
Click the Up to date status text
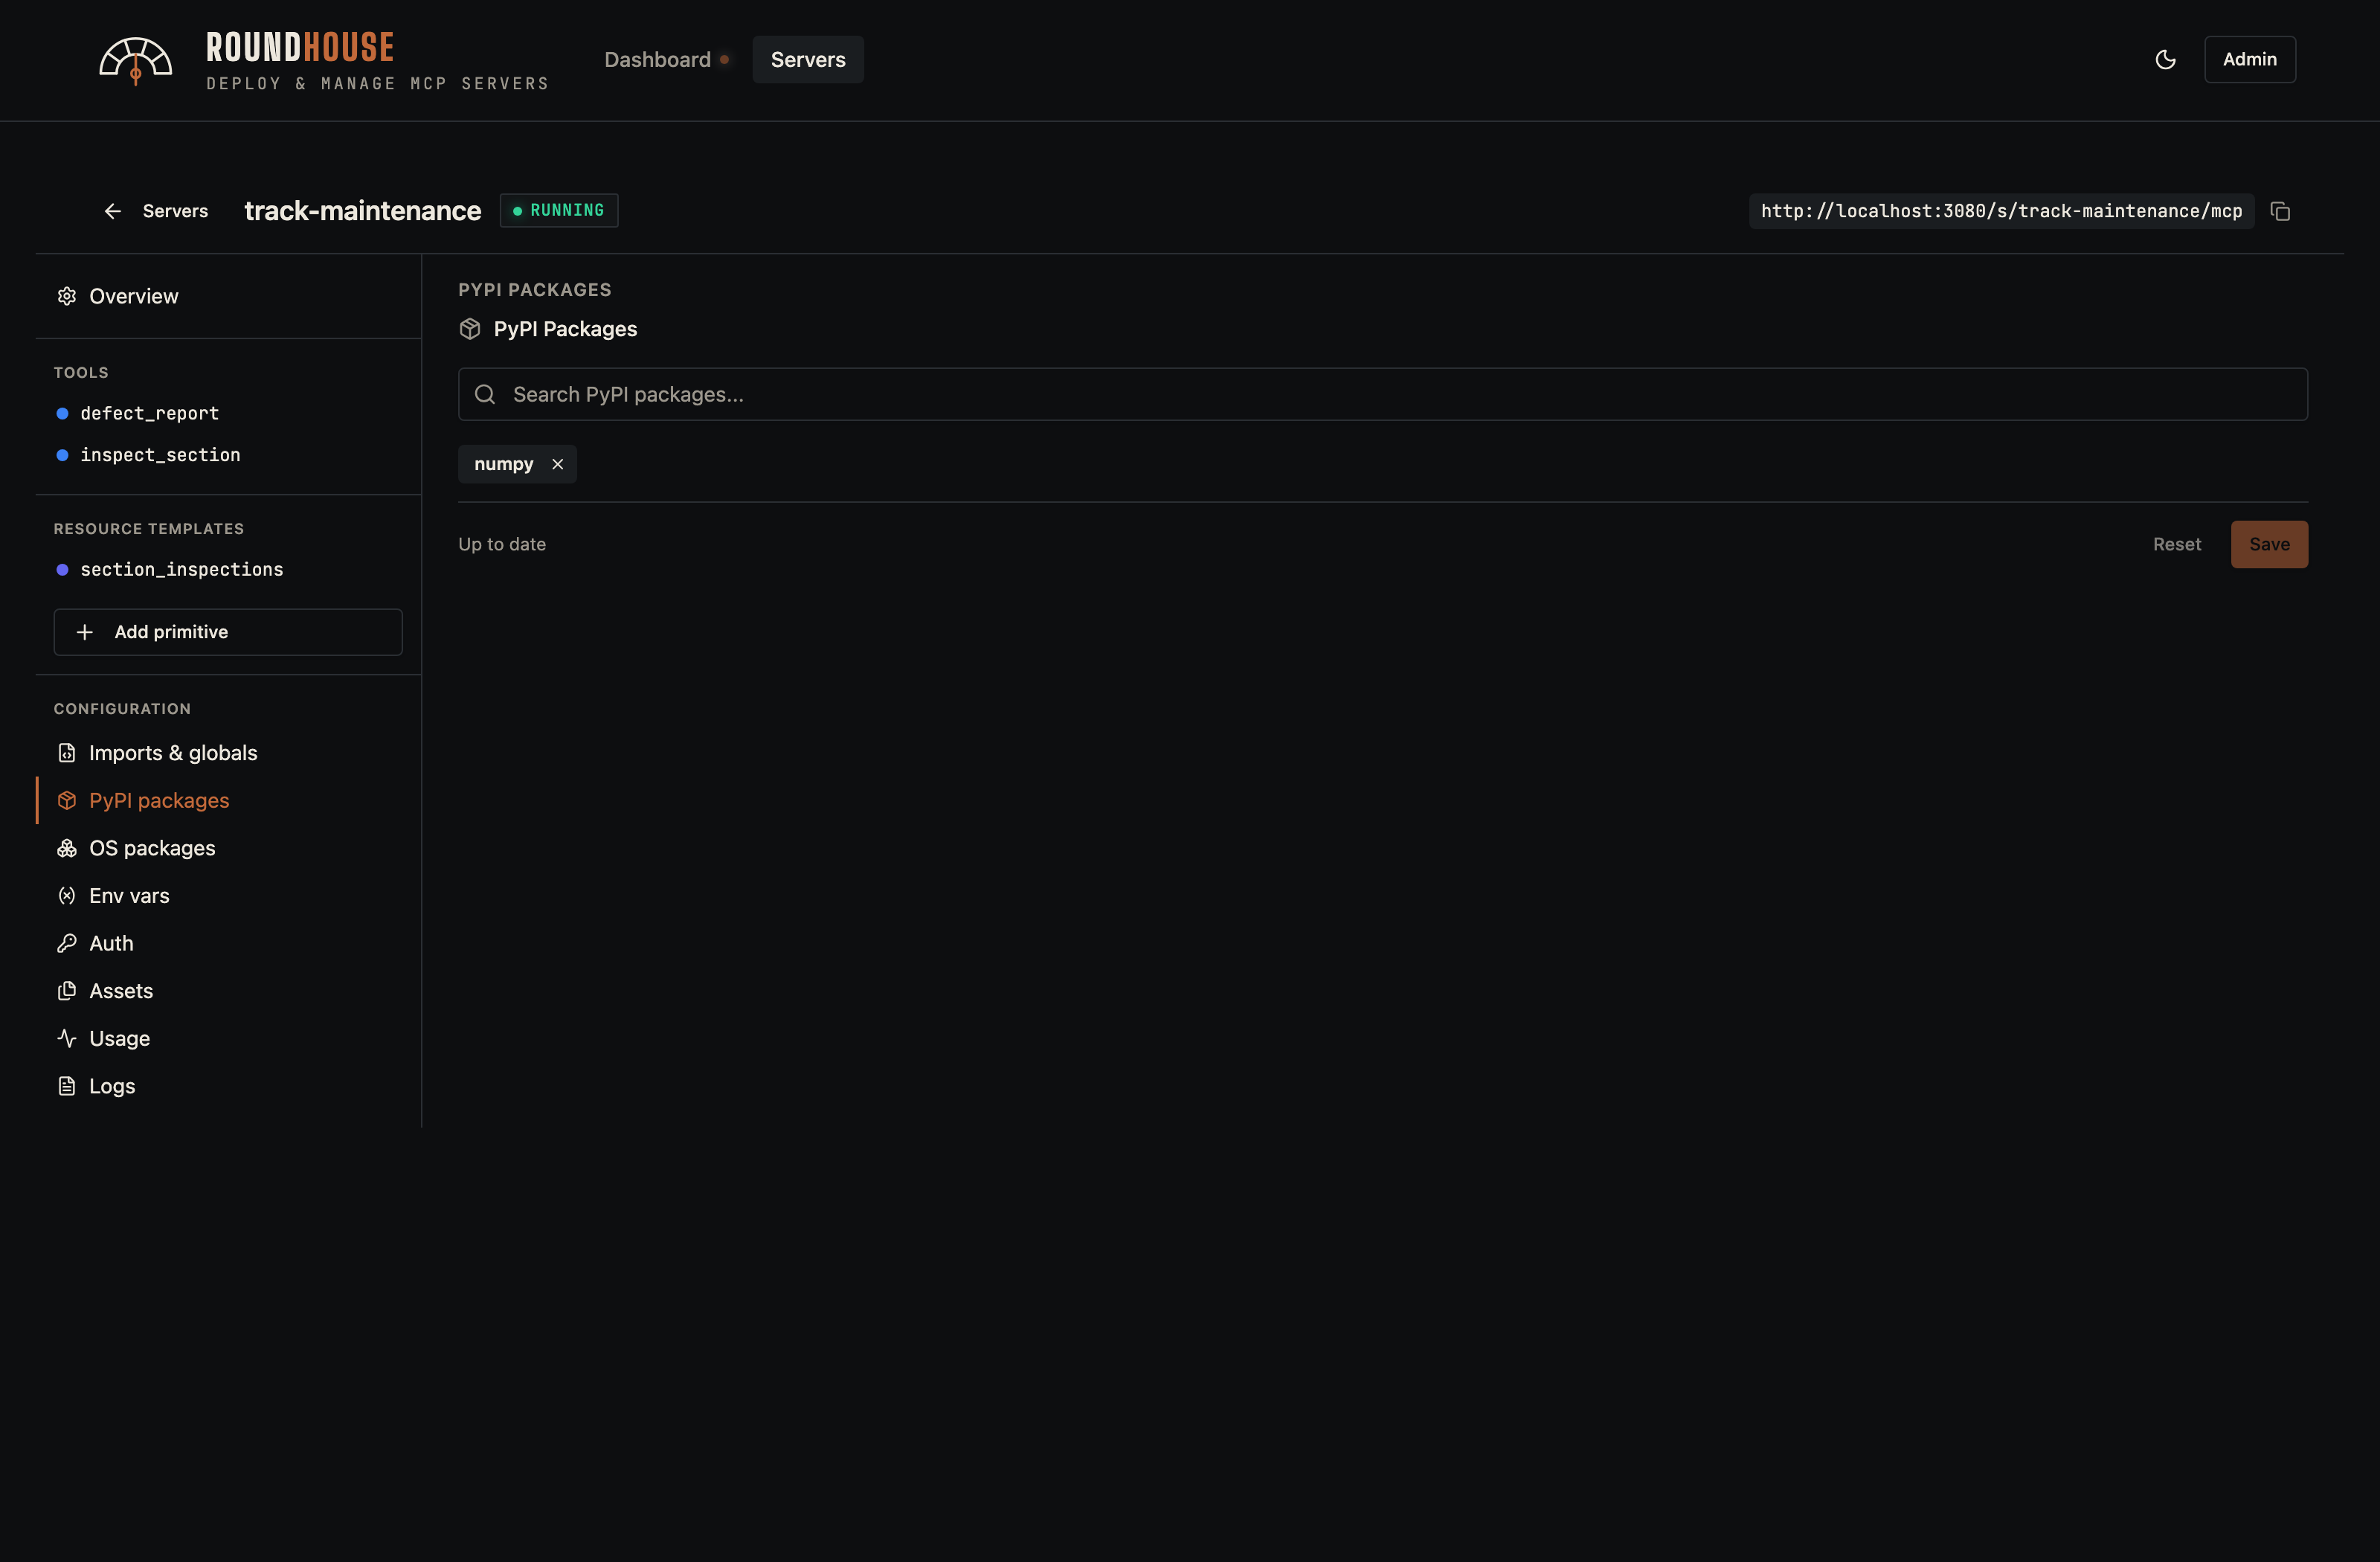502,544
